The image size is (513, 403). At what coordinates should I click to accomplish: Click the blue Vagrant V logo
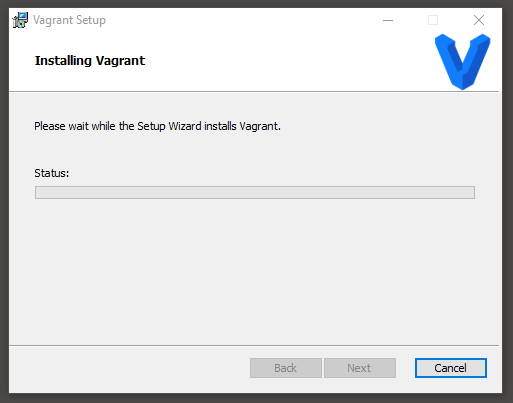(462, 61)
